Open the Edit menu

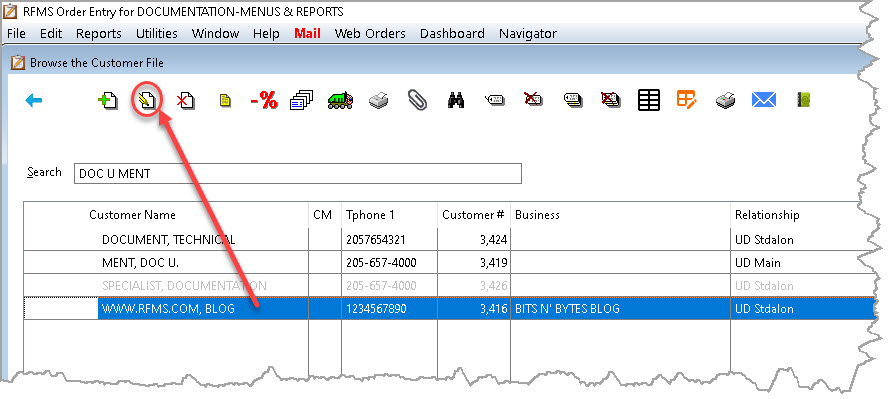click(50, 33)
